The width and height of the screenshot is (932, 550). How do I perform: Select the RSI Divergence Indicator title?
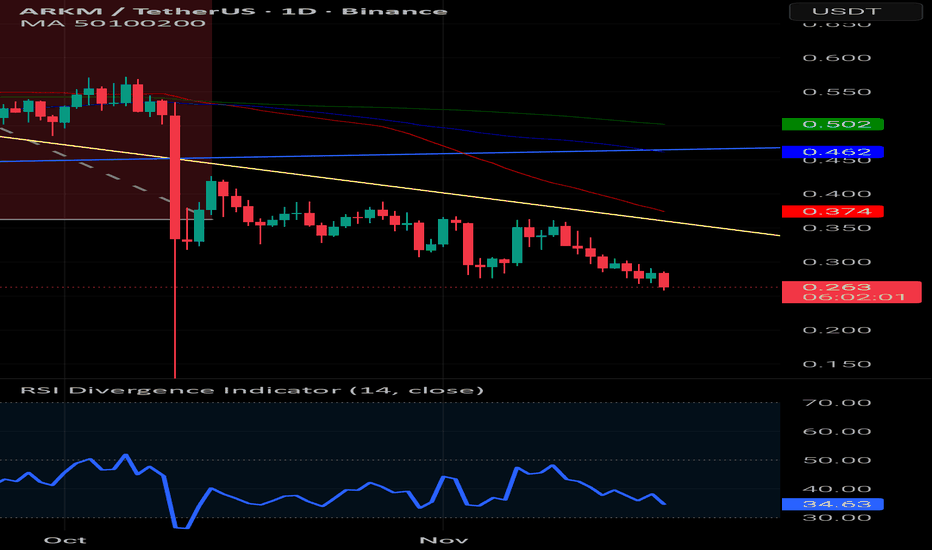(x=252, y=390)
